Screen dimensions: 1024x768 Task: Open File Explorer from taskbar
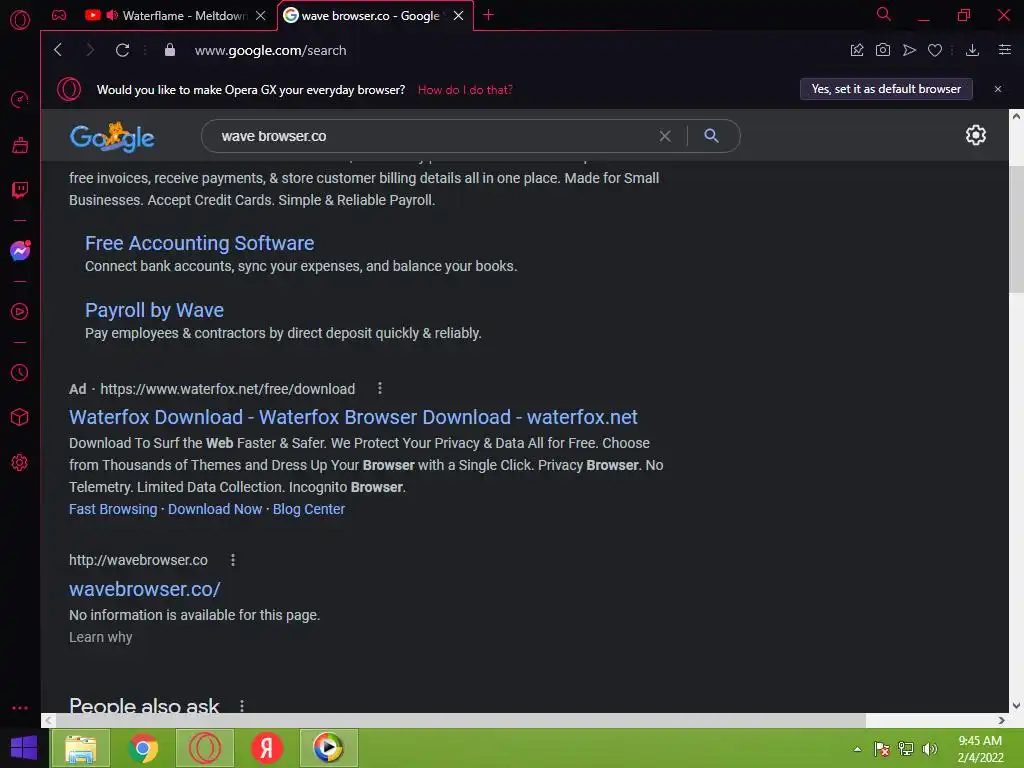pyautogui.click(x=80, y=748)
